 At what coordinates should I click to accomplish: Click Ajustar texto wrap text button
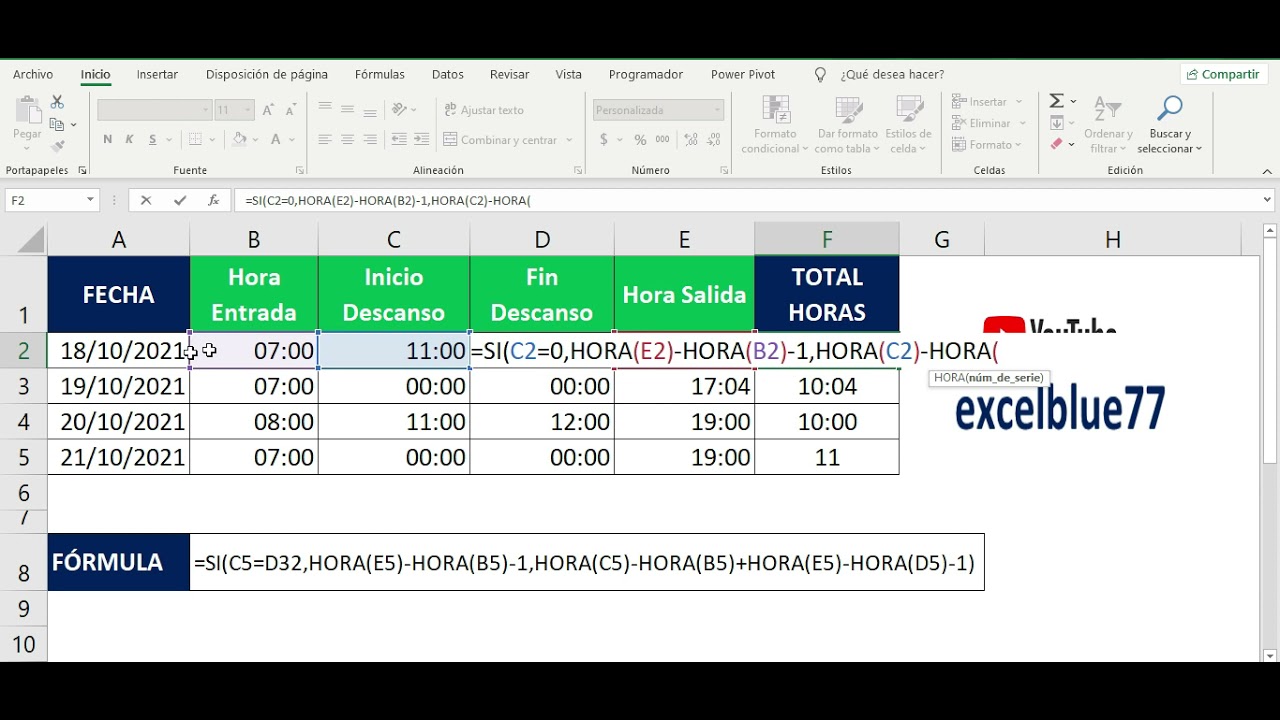click(x=484, y=110)
